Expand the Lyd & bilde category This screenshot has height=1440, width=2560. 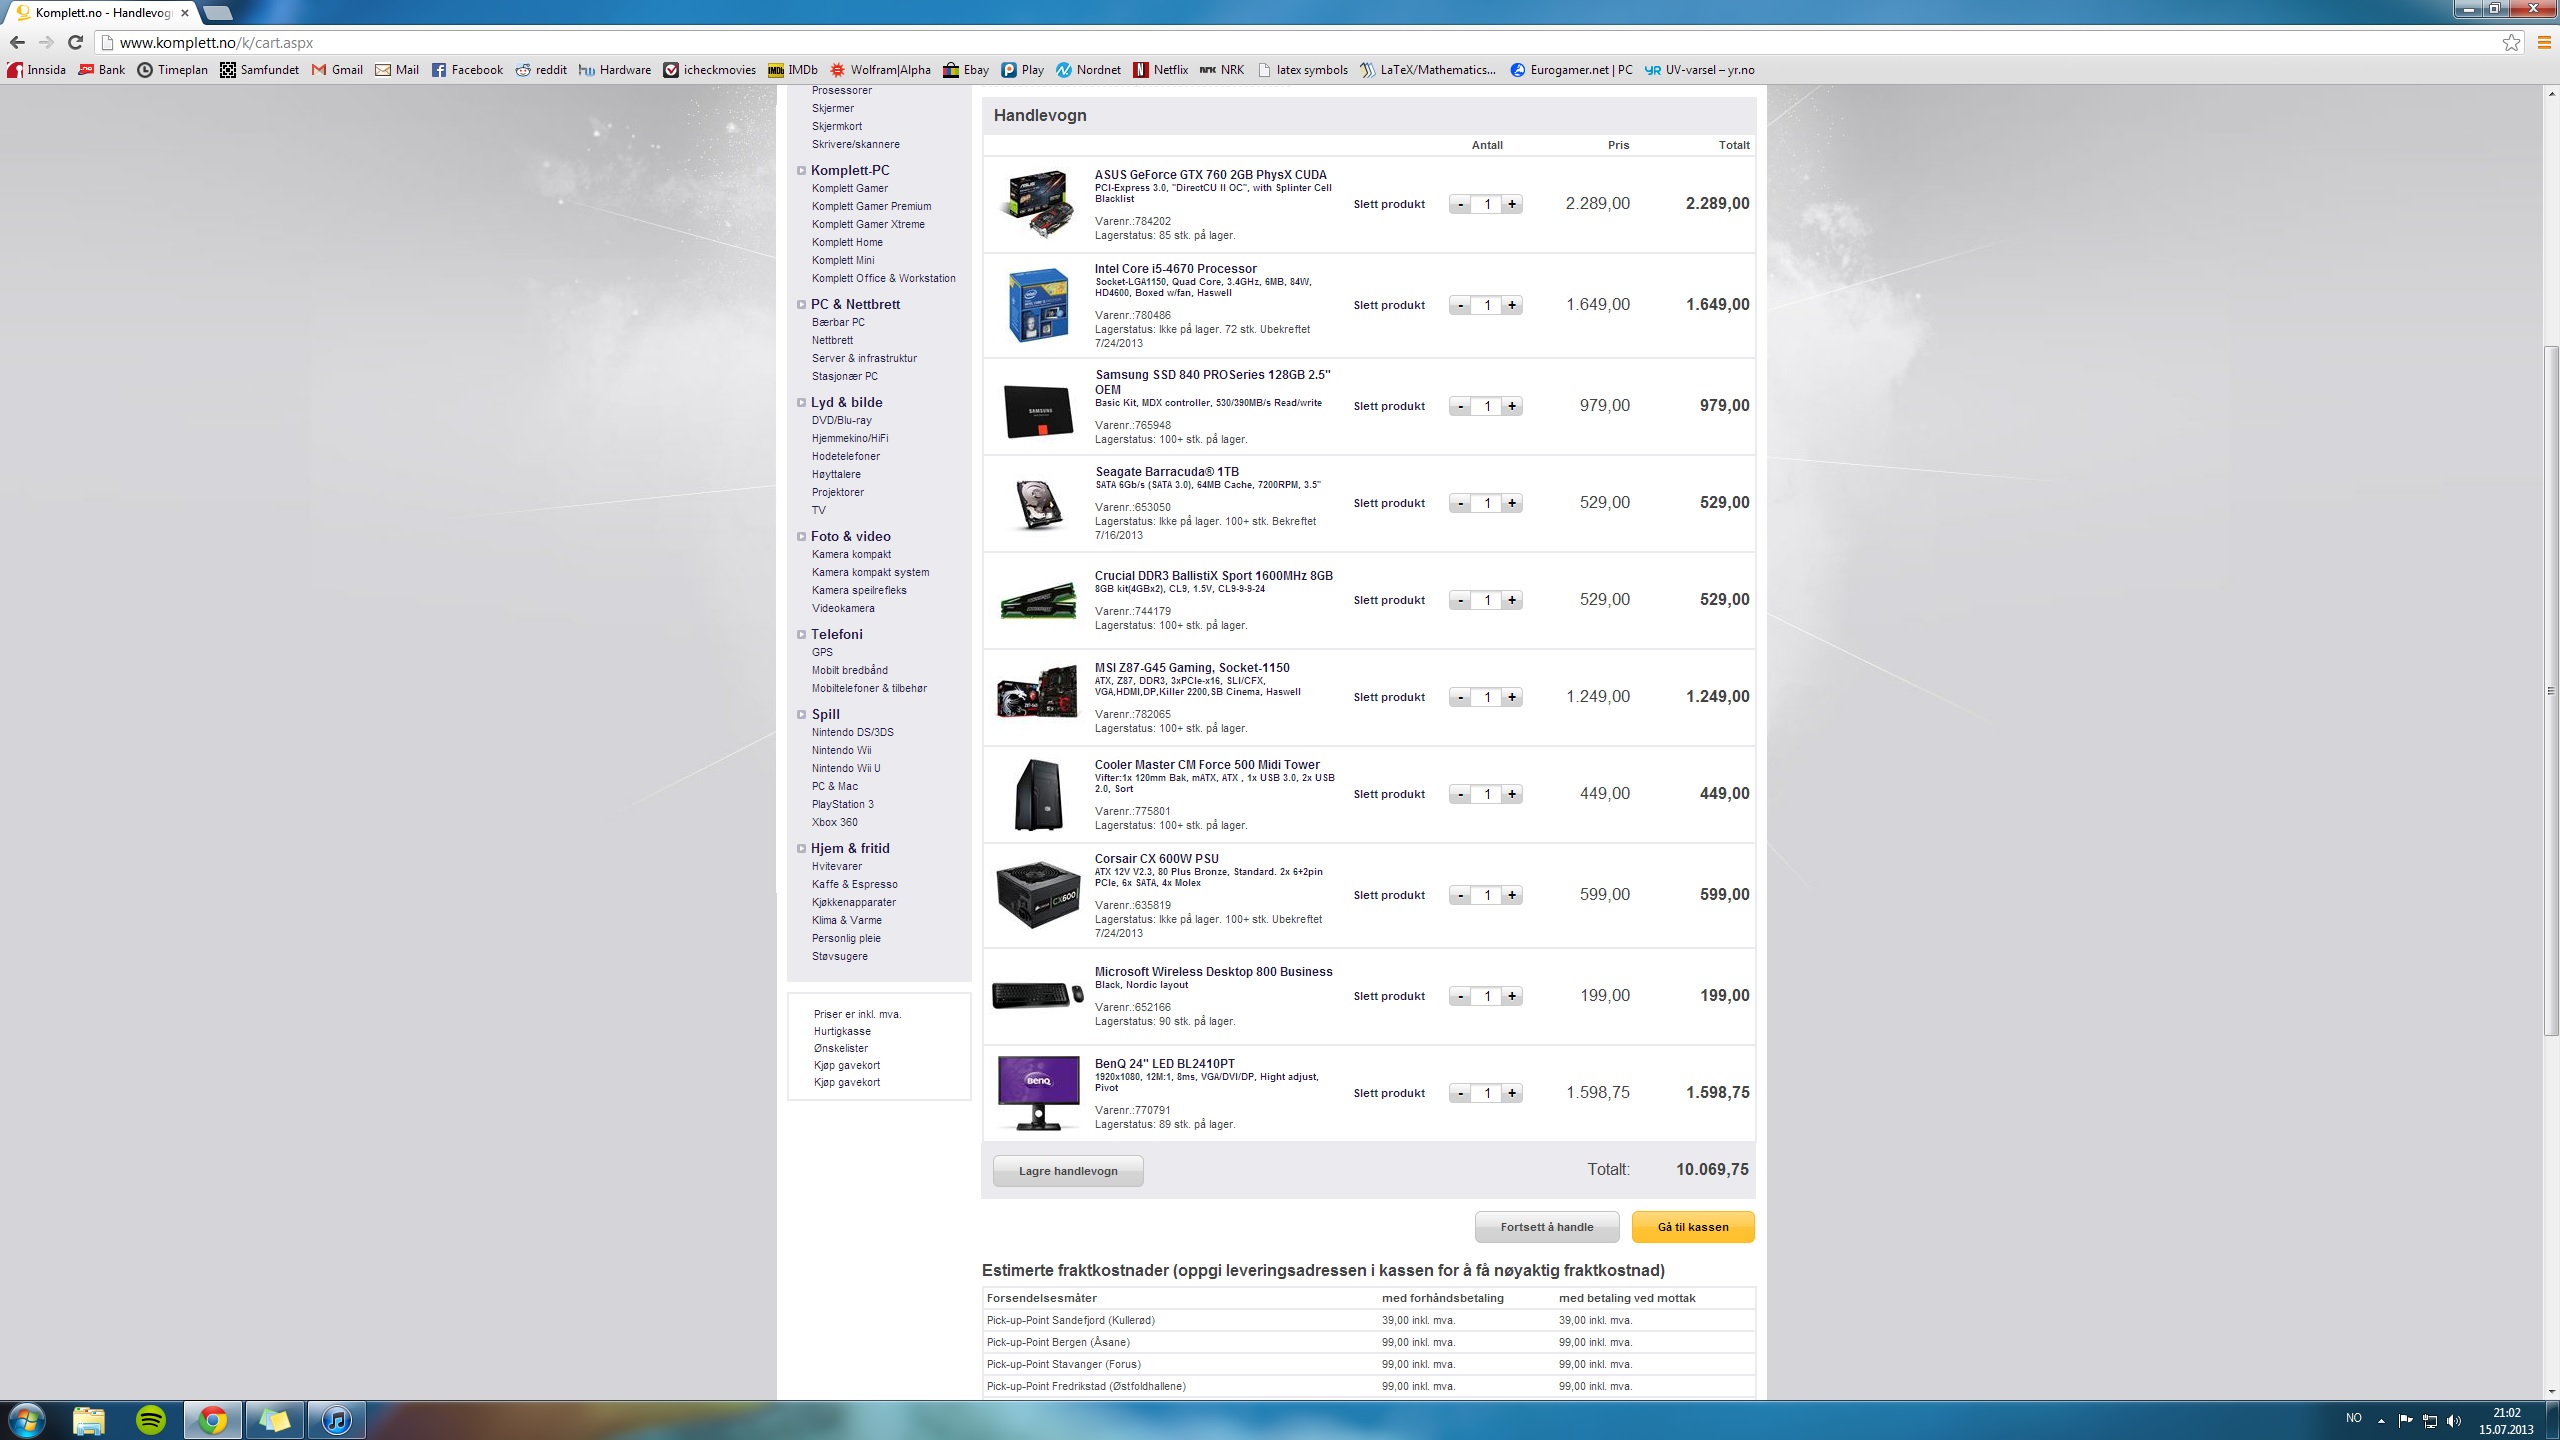click(801, 403)
